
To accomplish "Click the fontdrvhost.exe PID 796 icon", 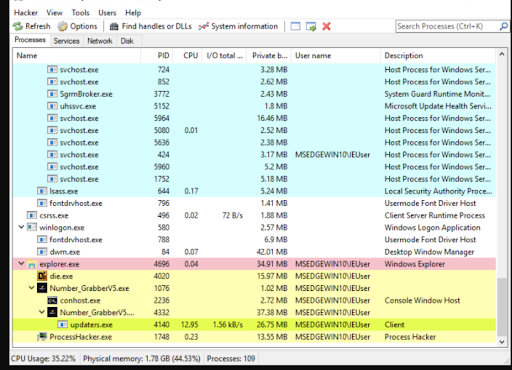I will point(42,203).
